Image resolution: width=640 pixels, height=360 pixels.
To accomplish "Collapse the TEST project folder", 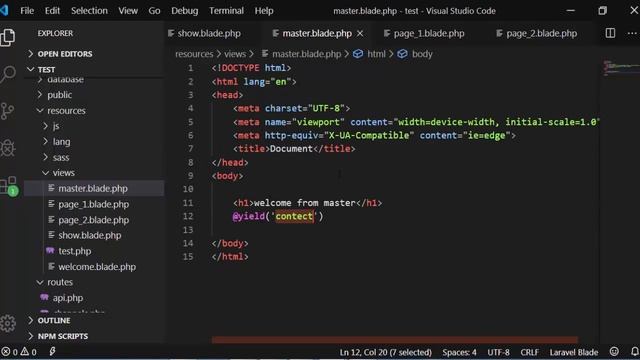I will point(46,69).
